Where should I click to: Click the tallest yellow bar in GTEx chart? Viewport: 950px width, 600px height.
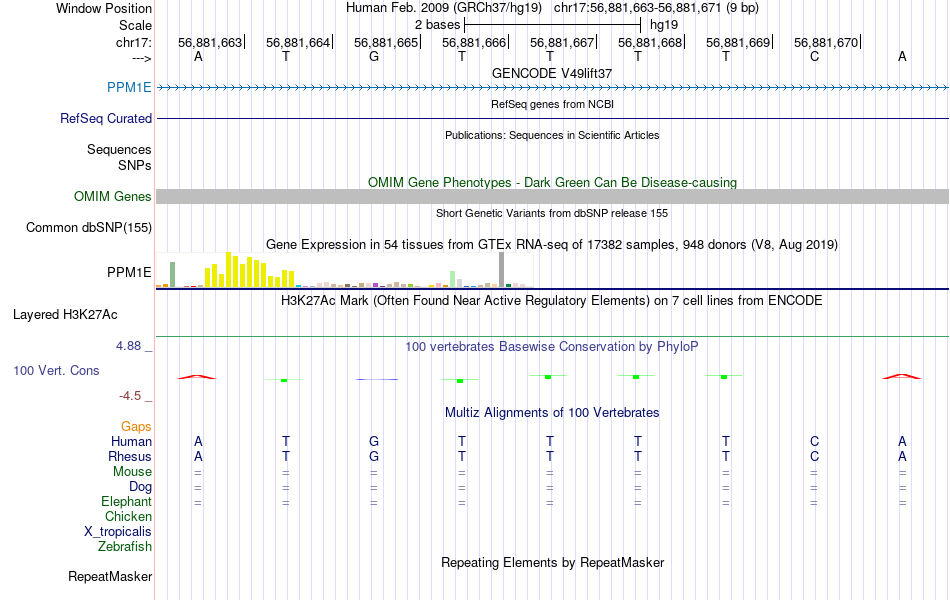coord(228,270)
